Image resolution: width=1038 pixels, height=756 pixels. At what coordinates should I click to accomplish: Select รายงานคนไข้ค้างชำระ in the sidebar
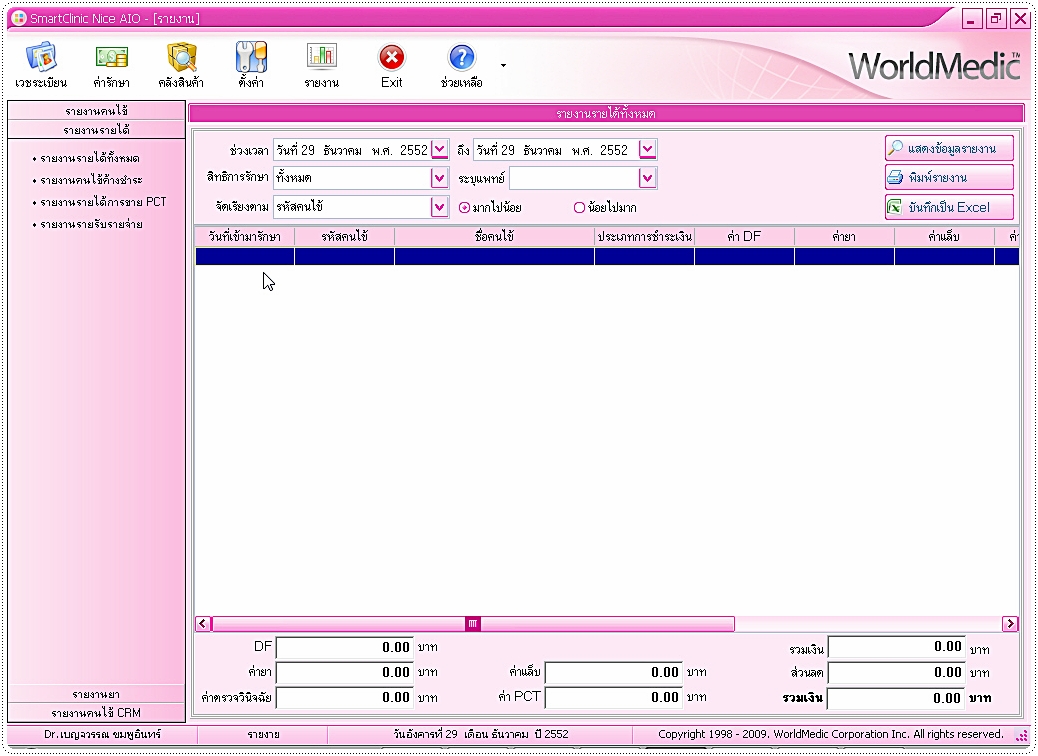[91, 180]
